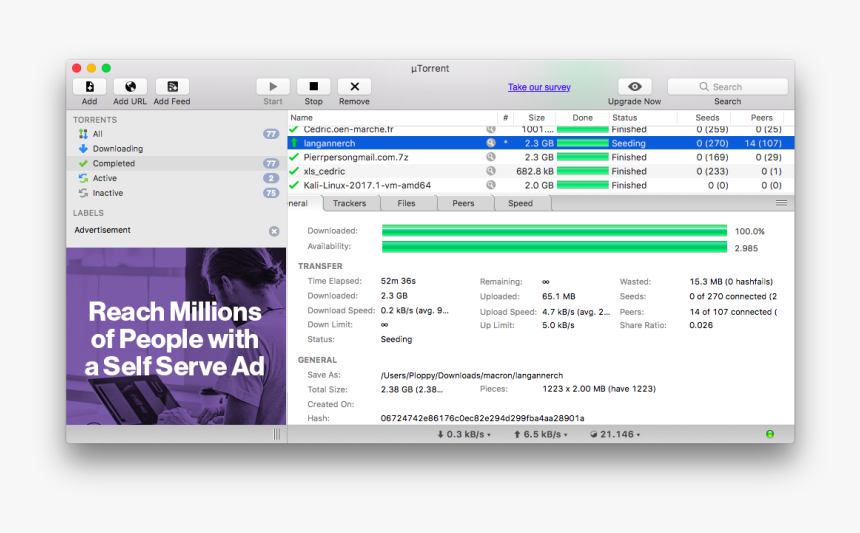Select the All torrents category
The width and height of the screenshot is (860, 533).
176,134
